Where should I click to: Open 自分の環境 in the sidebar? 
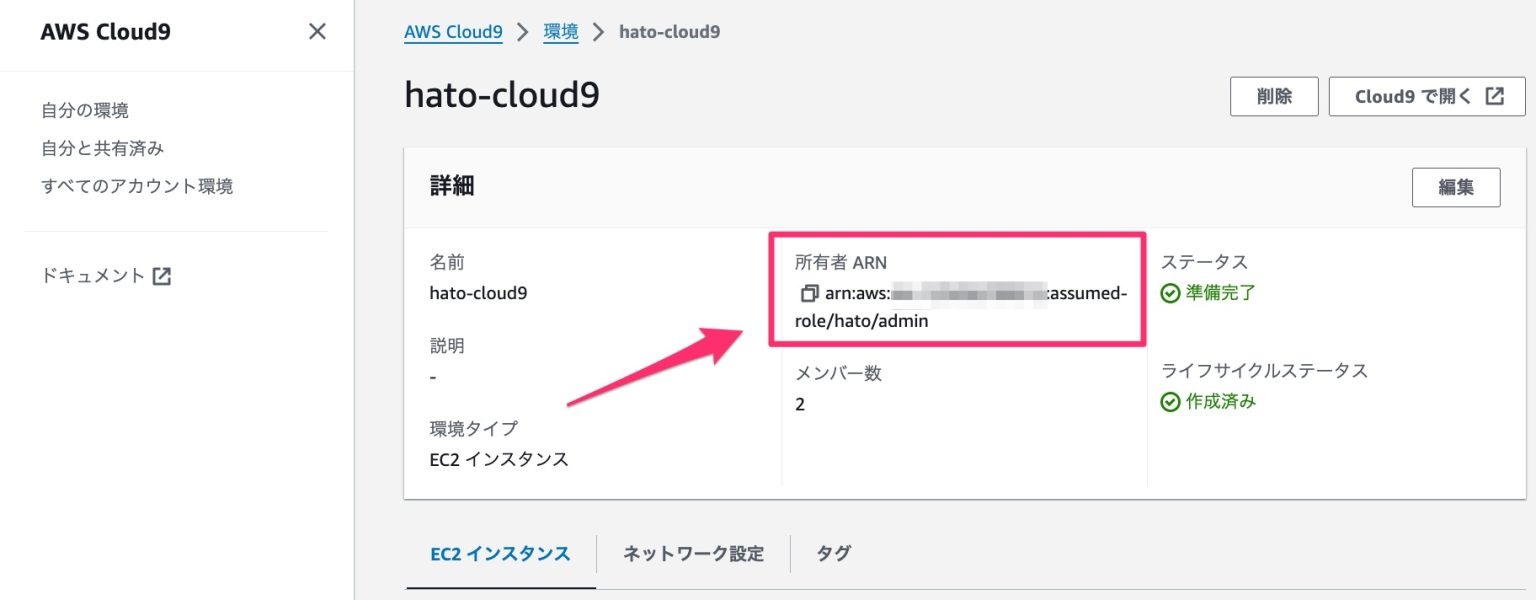pos(84,111)
